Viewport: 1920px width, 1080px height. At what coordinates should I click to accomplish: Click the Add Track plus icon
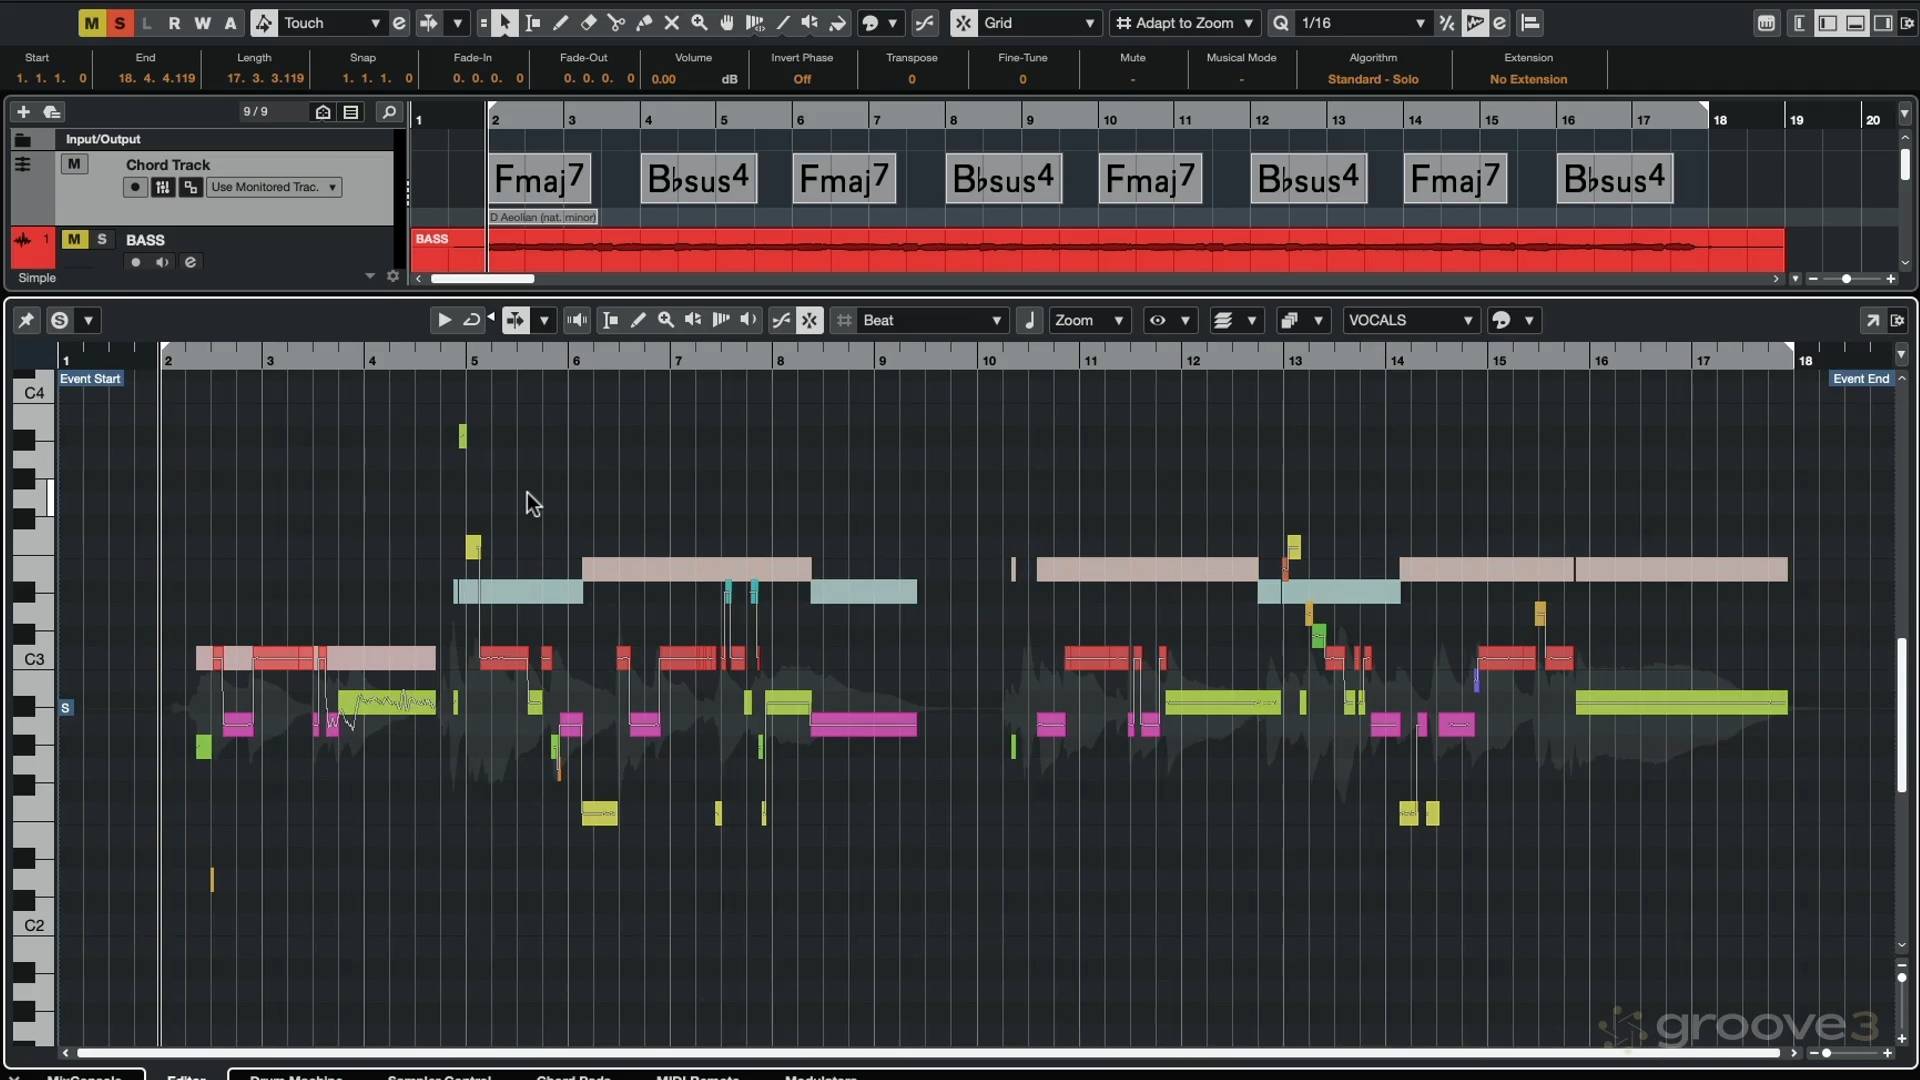(x=23, y=112)
